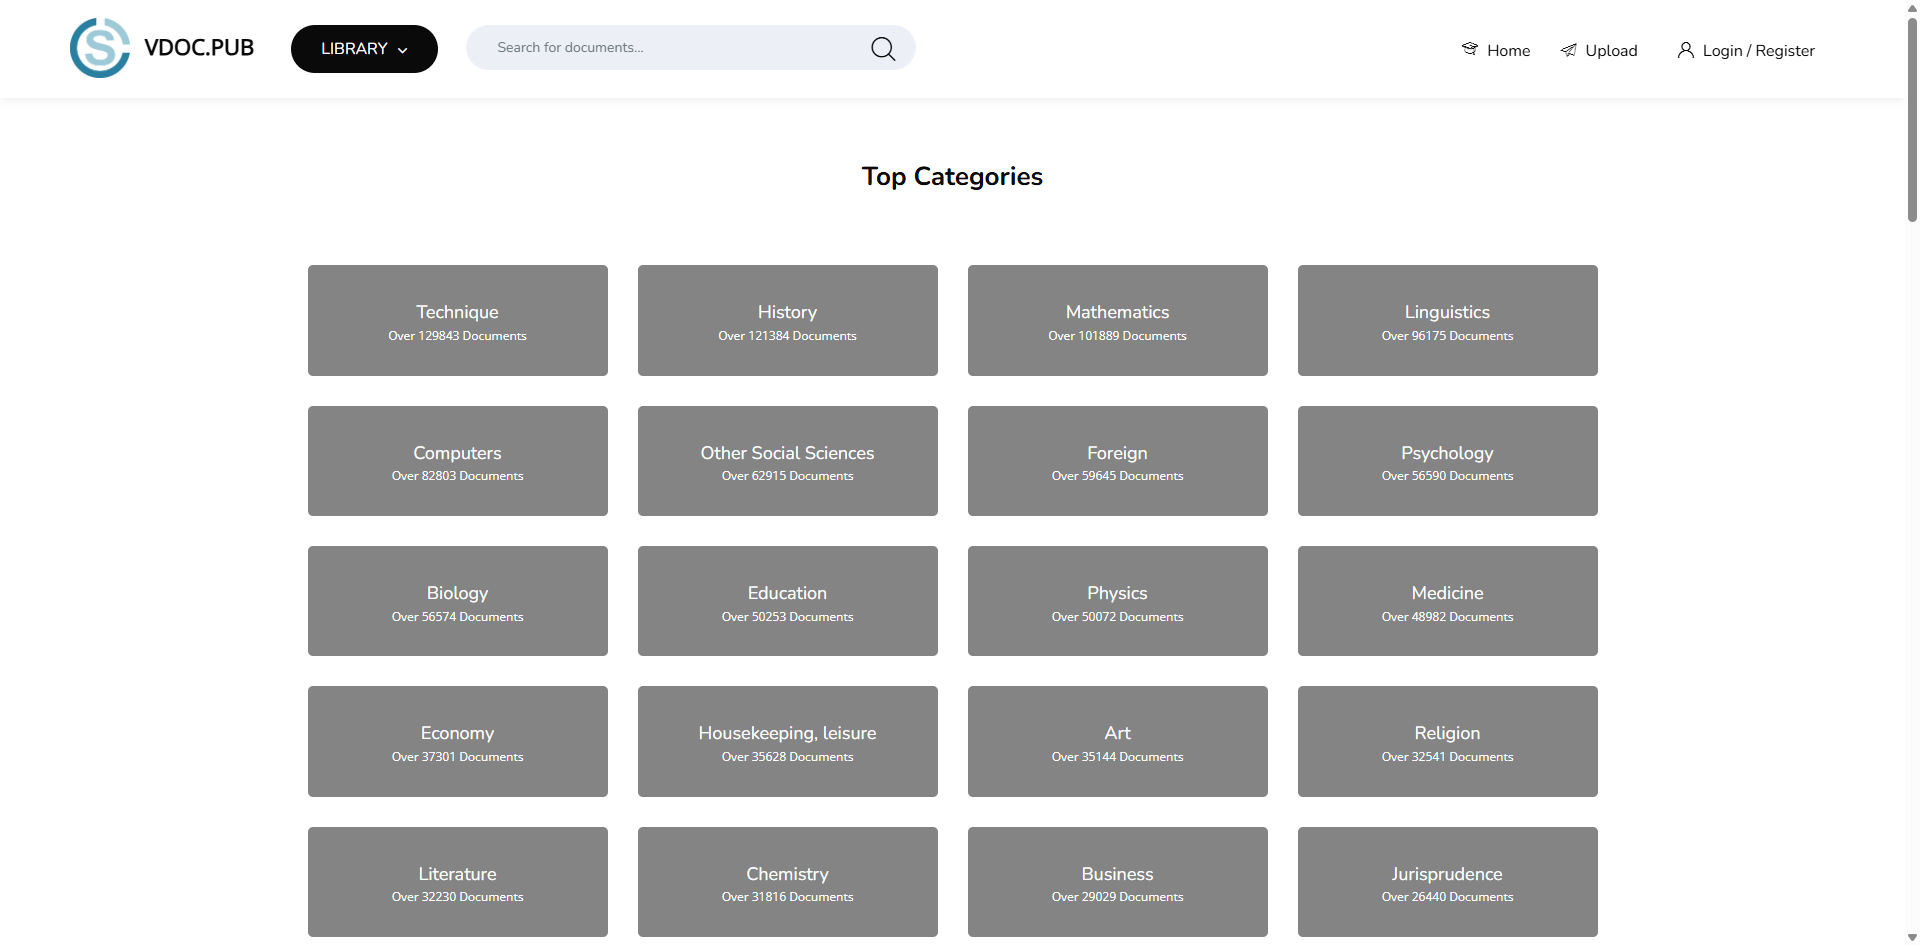
Task: Expand the LIBRARY dropdown menu
Action: click(x=364, y=49)
